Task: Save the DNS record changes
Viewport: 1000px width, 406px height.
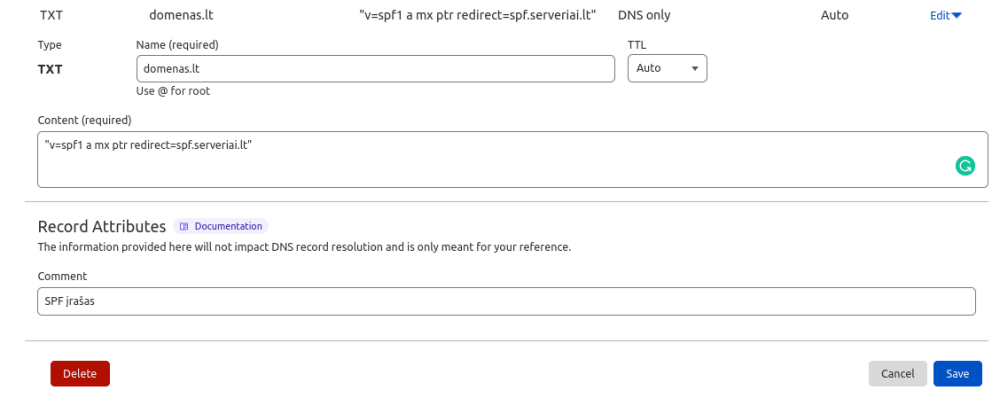Action: pyautogui.click(x=957, y=373)
